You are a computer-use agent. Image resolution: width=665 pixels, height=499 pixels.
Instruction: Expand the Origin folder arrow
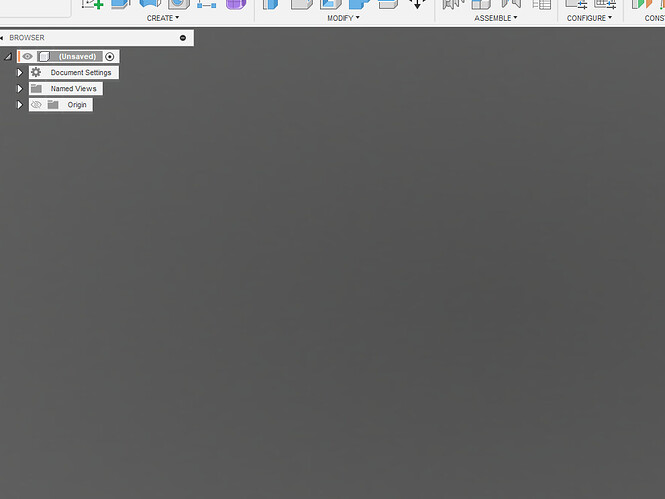[20, 105]
